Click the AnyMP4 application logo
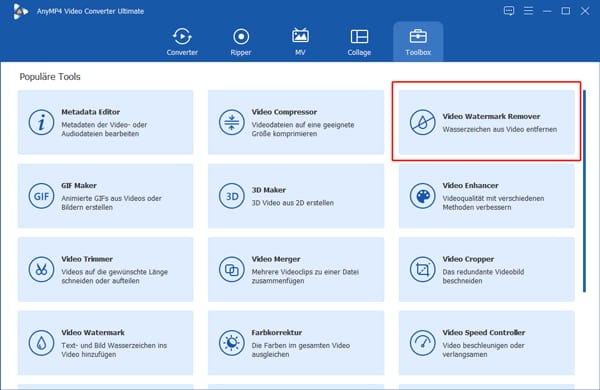The width and height of the screenshot is (600, 390). [20, 11]
